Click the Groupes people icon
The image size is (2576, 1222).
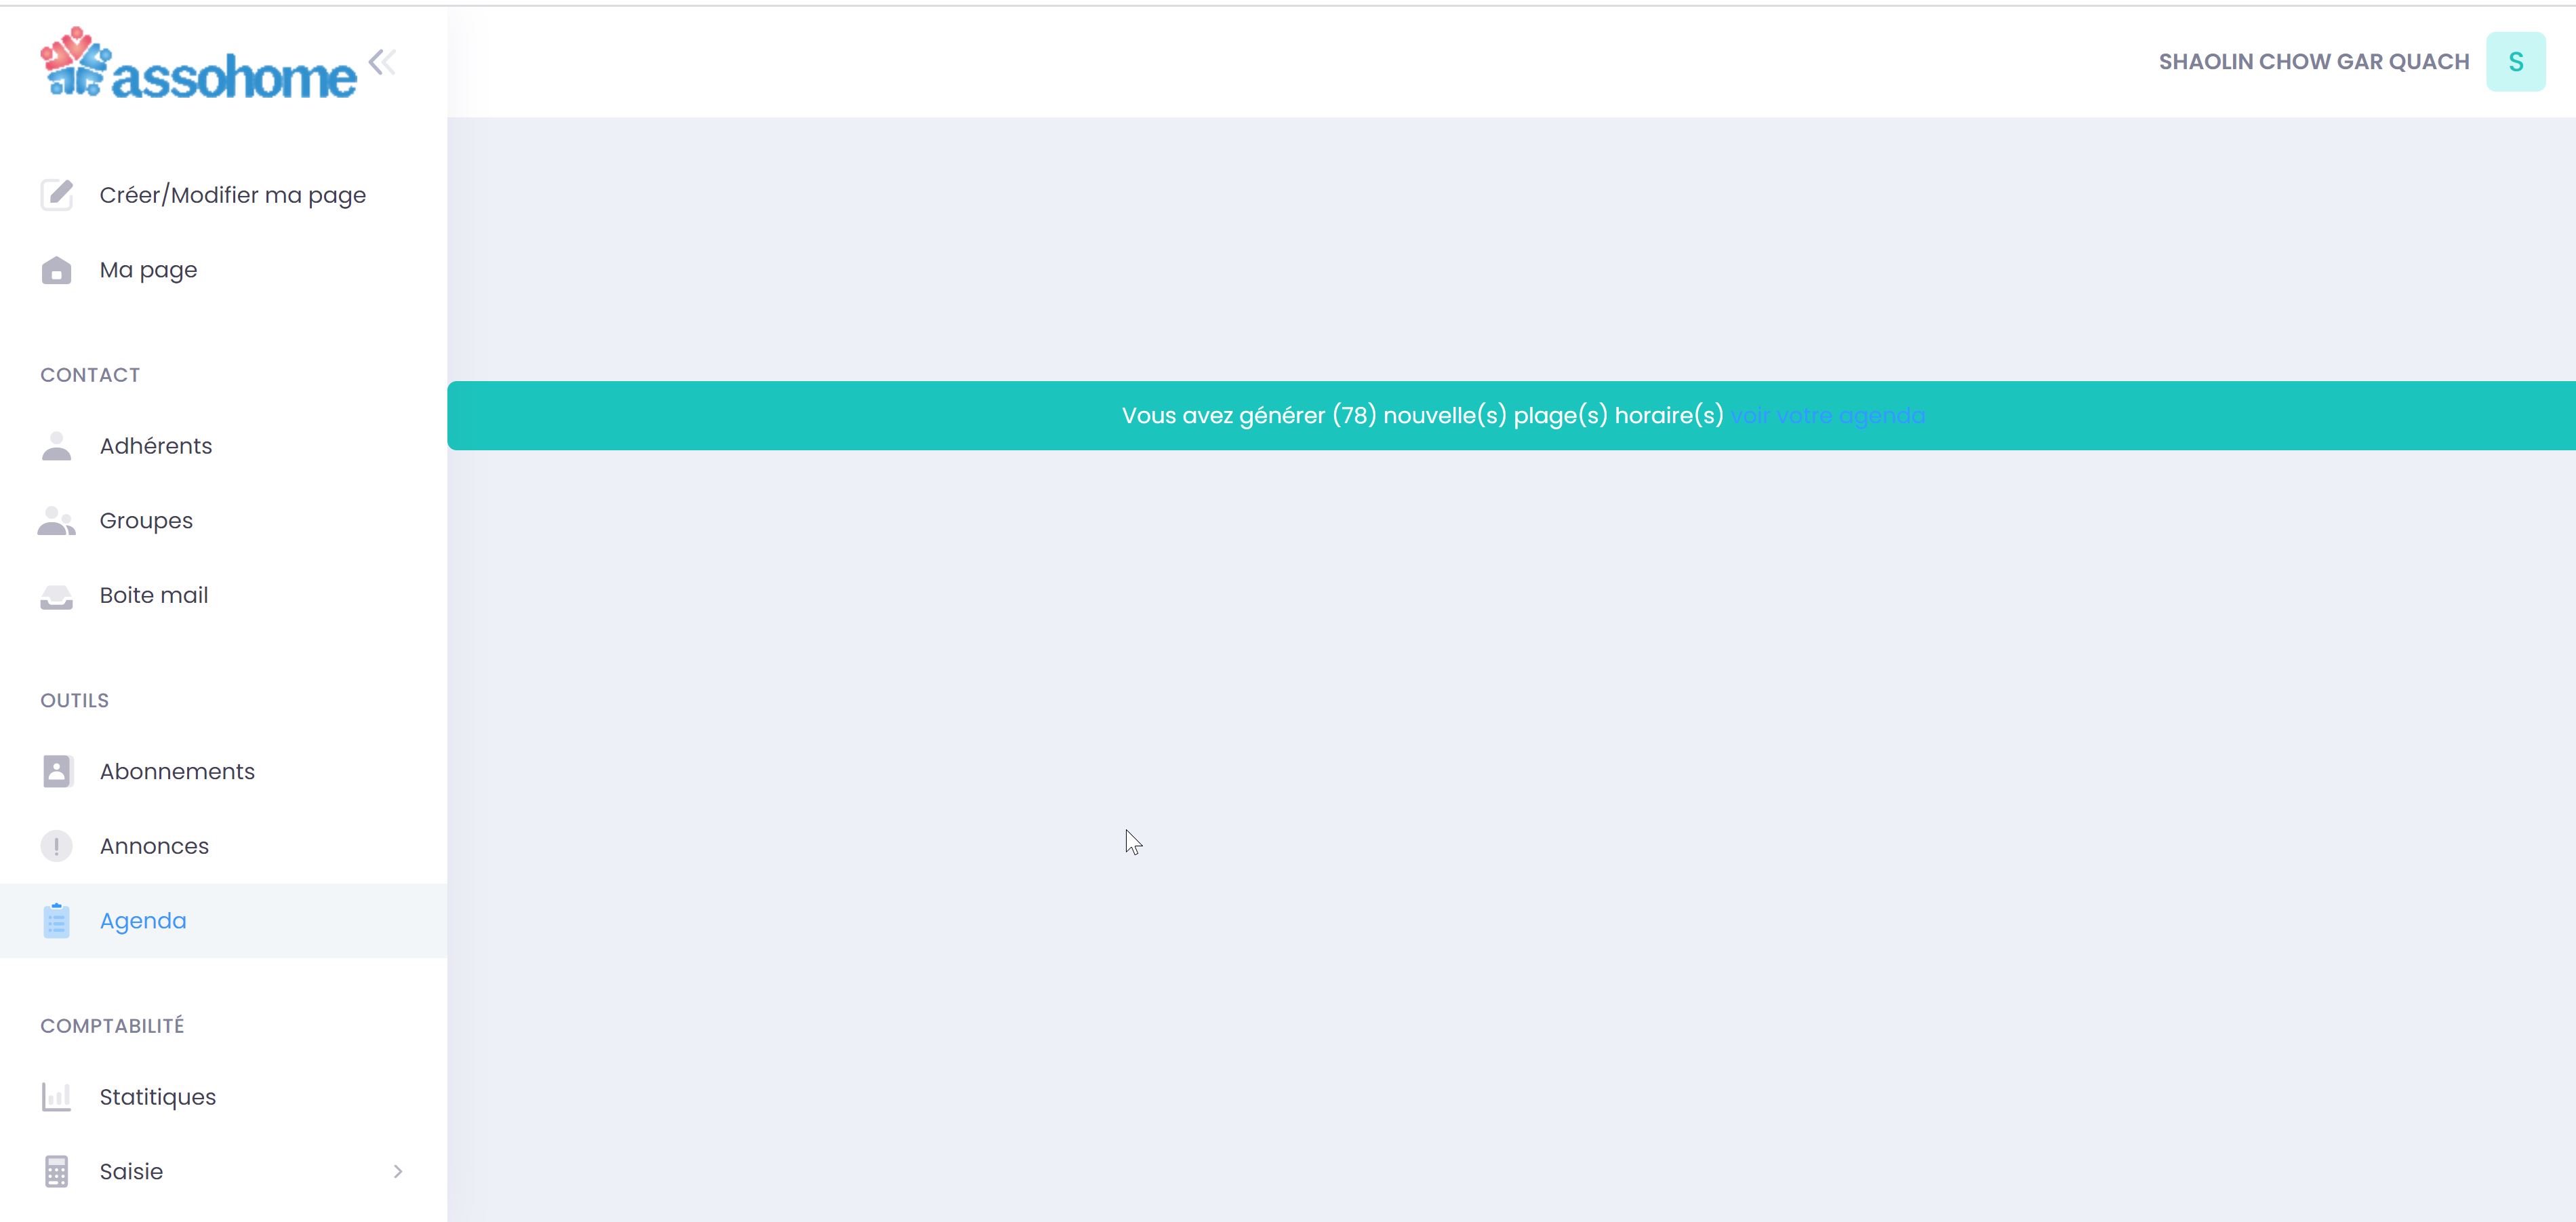[x=56, y=521]
